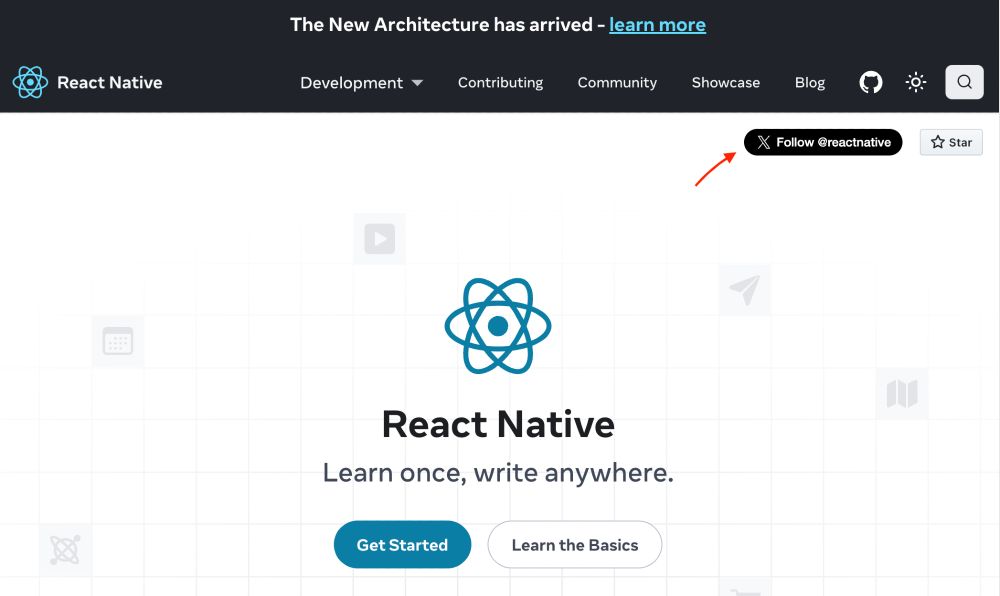Follow @reactnative on X
This screenshot has width=1000, height=596.
(823, 142)
